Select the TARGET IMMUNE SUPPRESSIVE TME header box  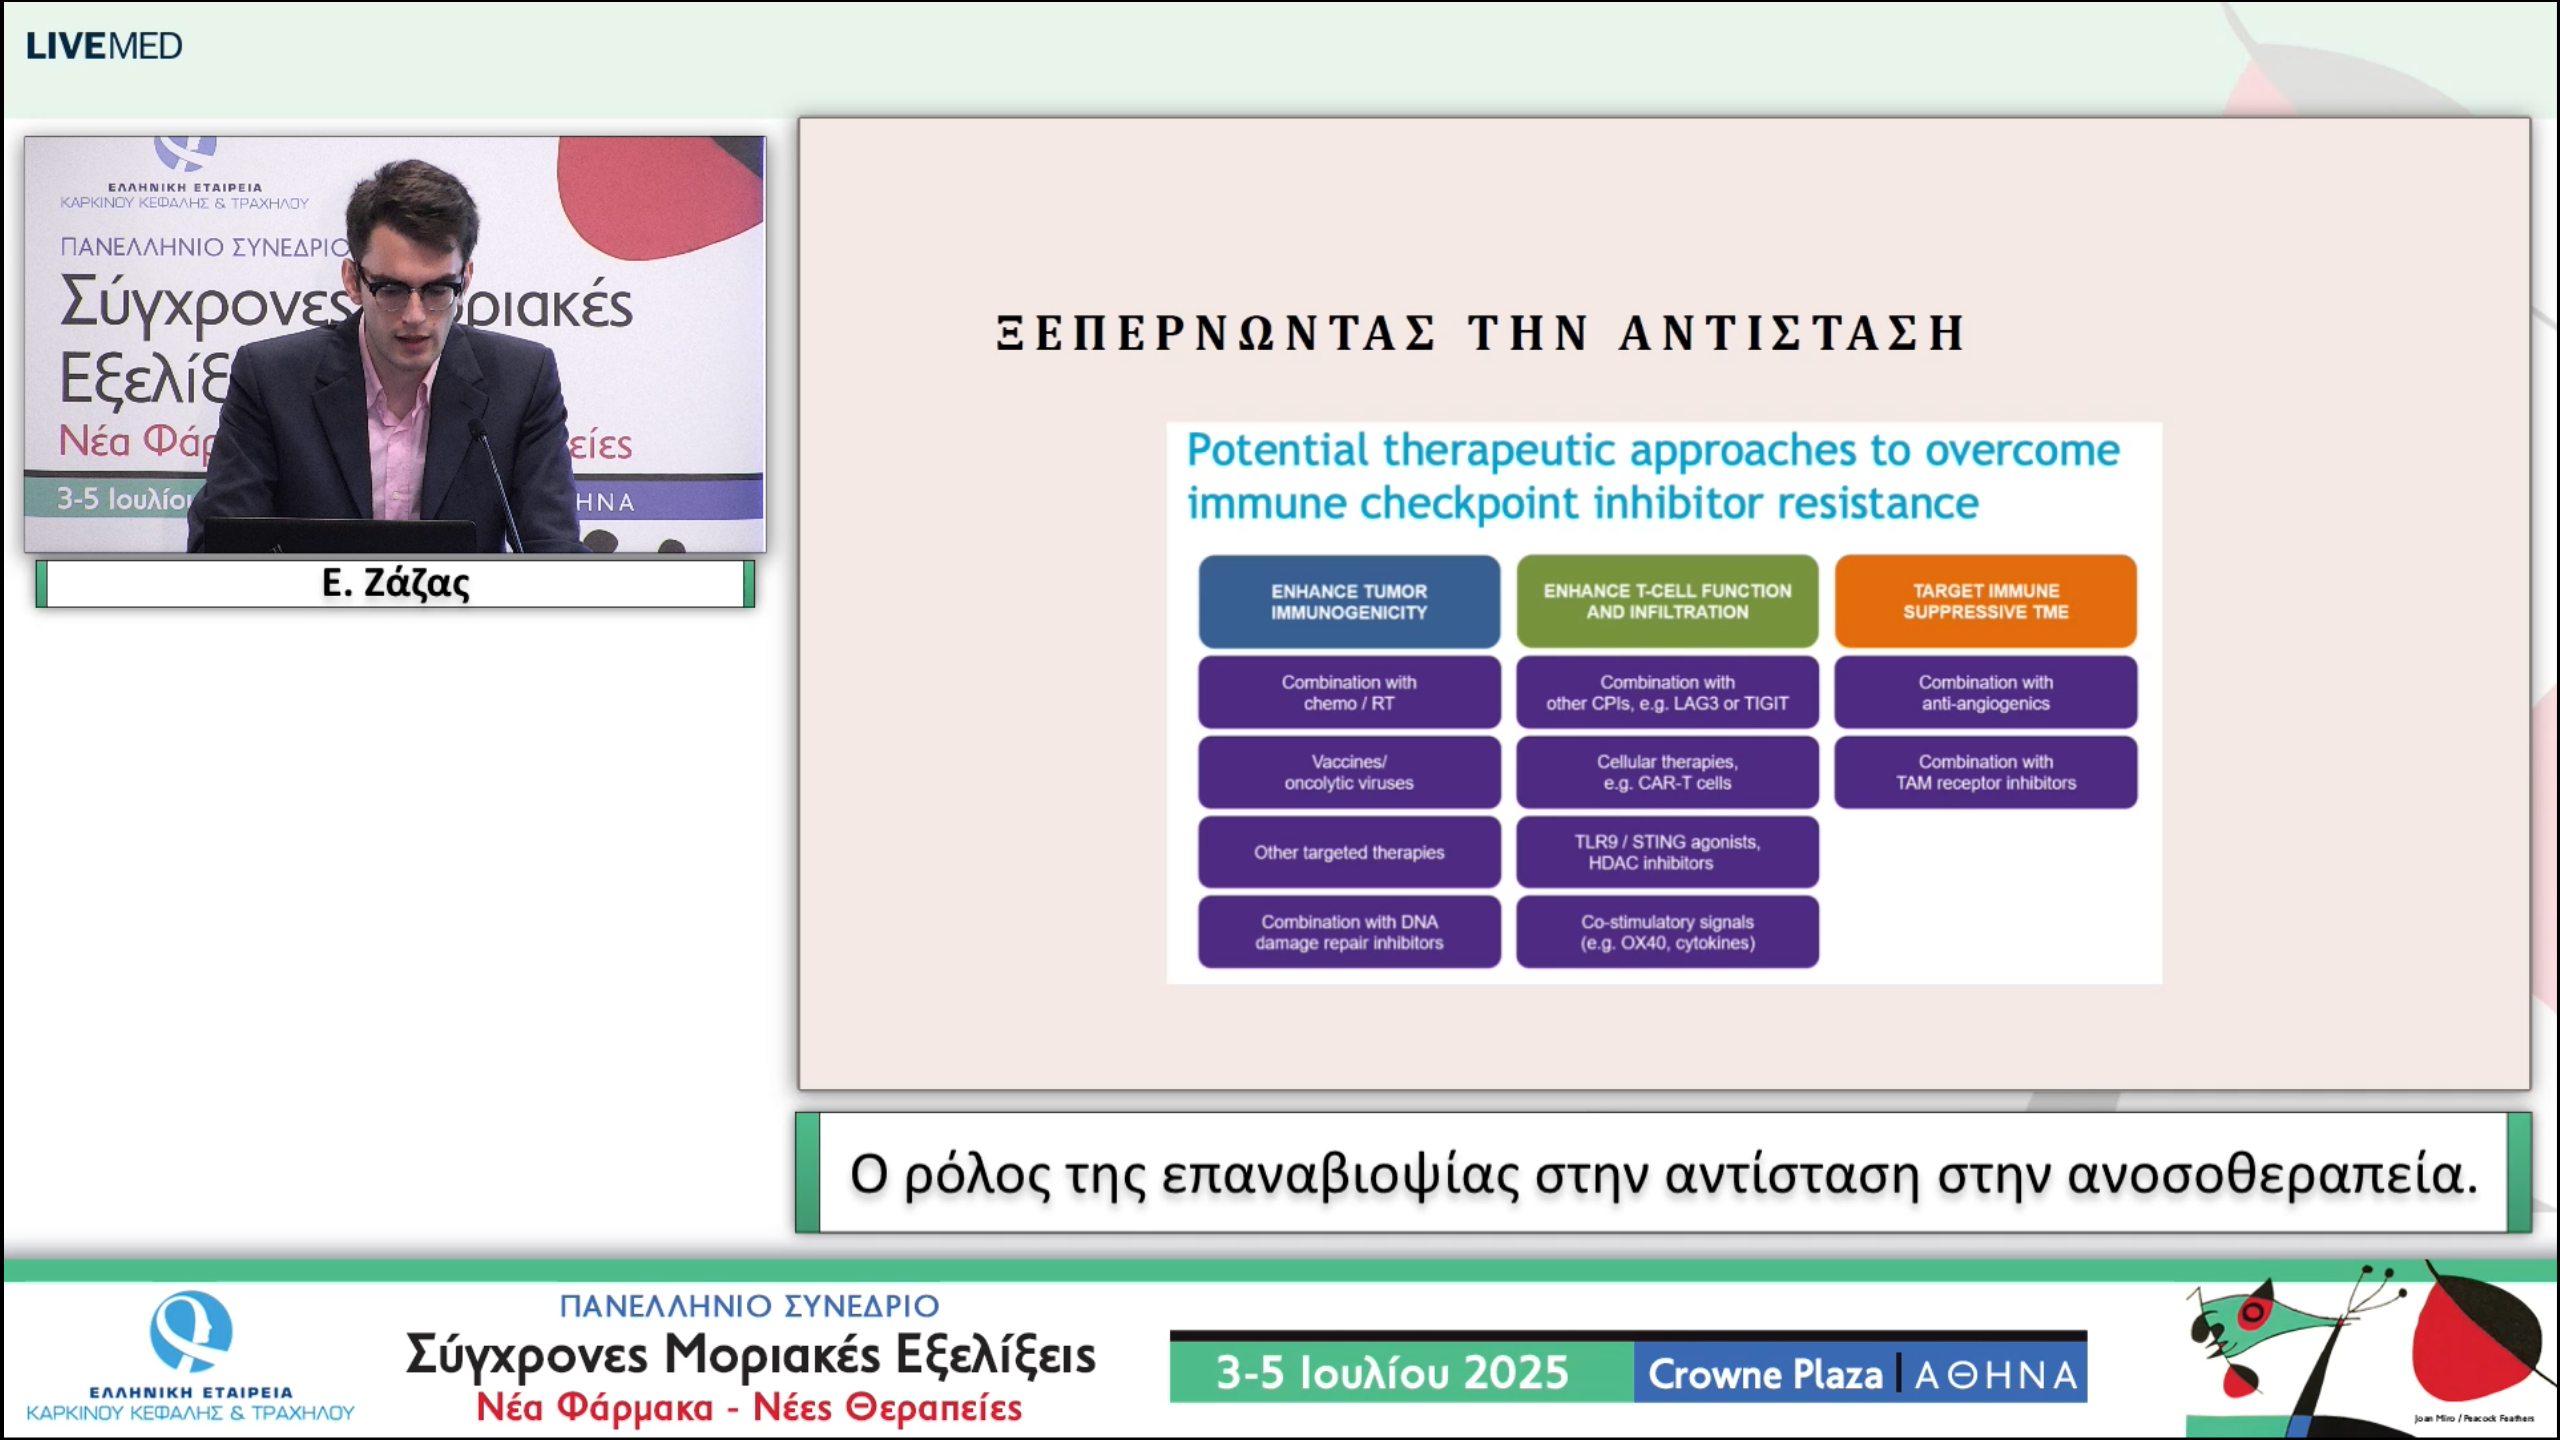coord(1985,601)
